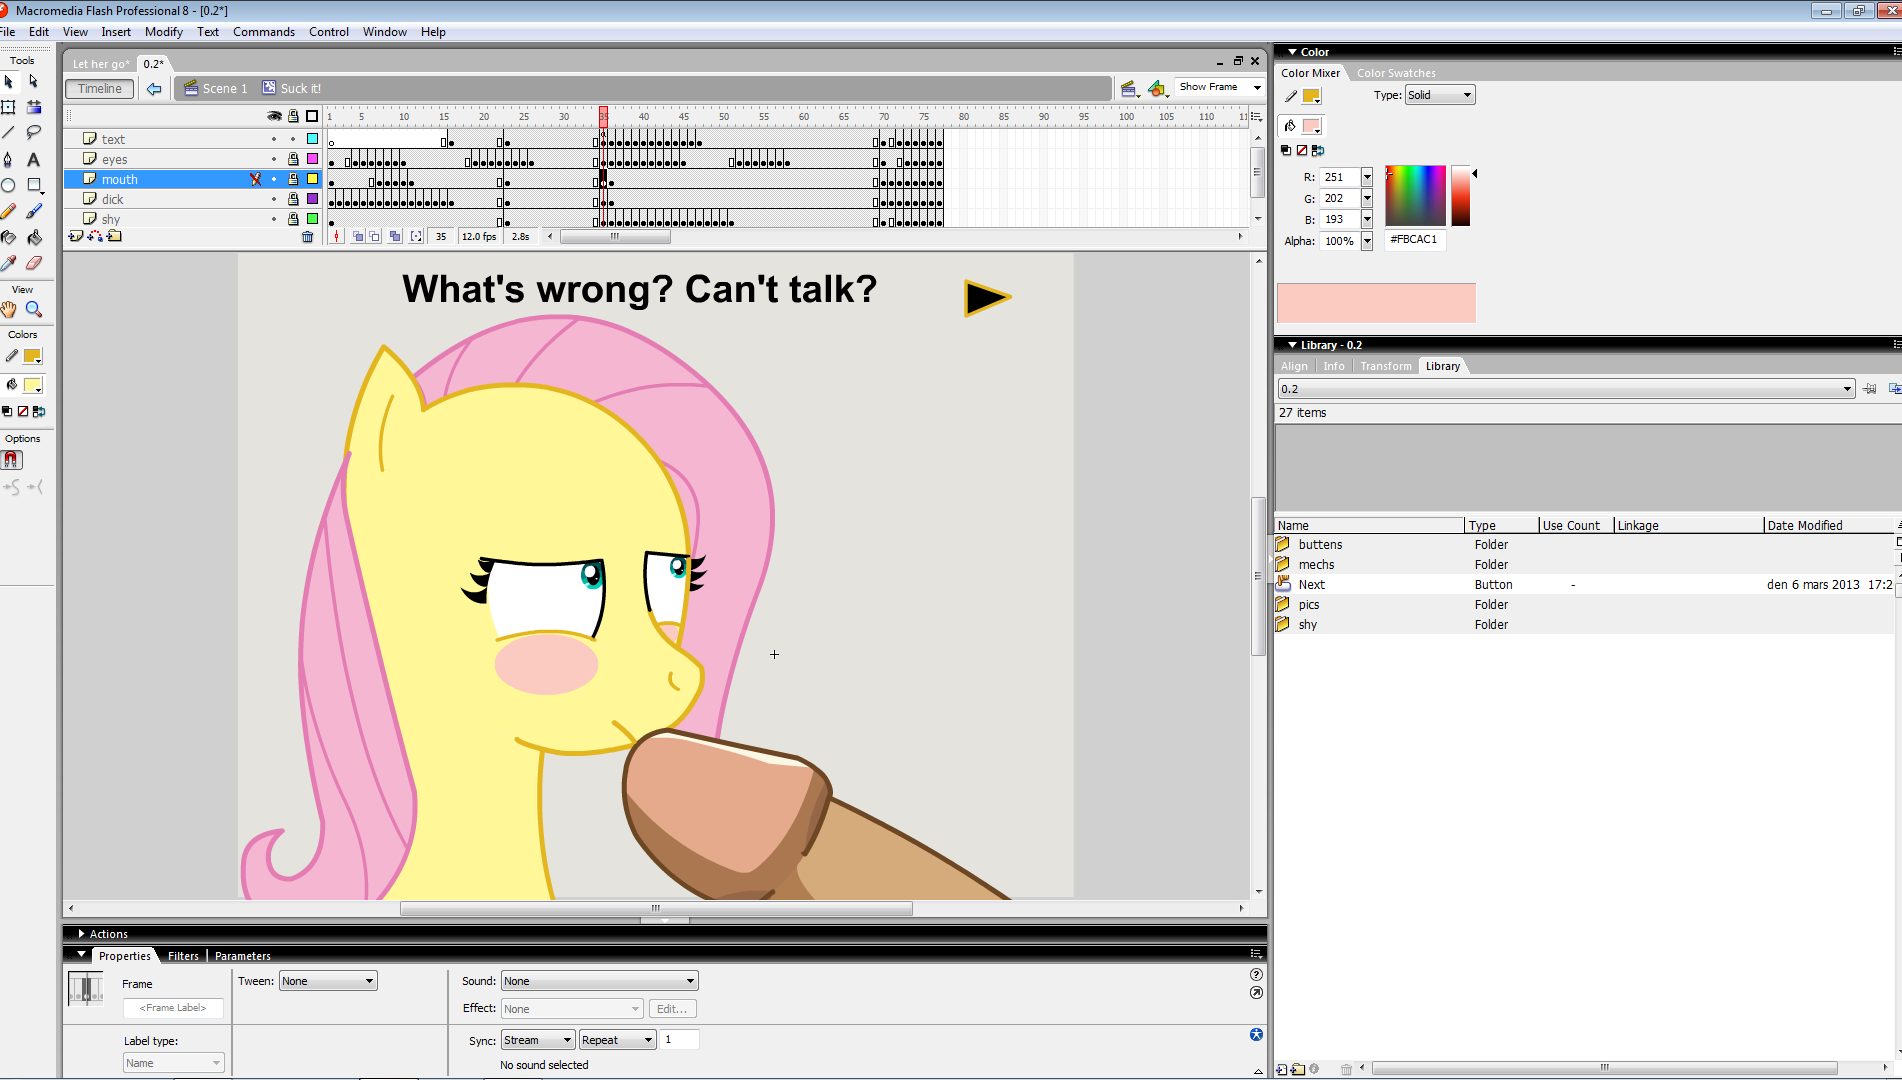Image resolution: width=1902 pixels, height=1080 pixels.
Task: Switch to the Color Swatches tab
Action: tap(1396, 73)
